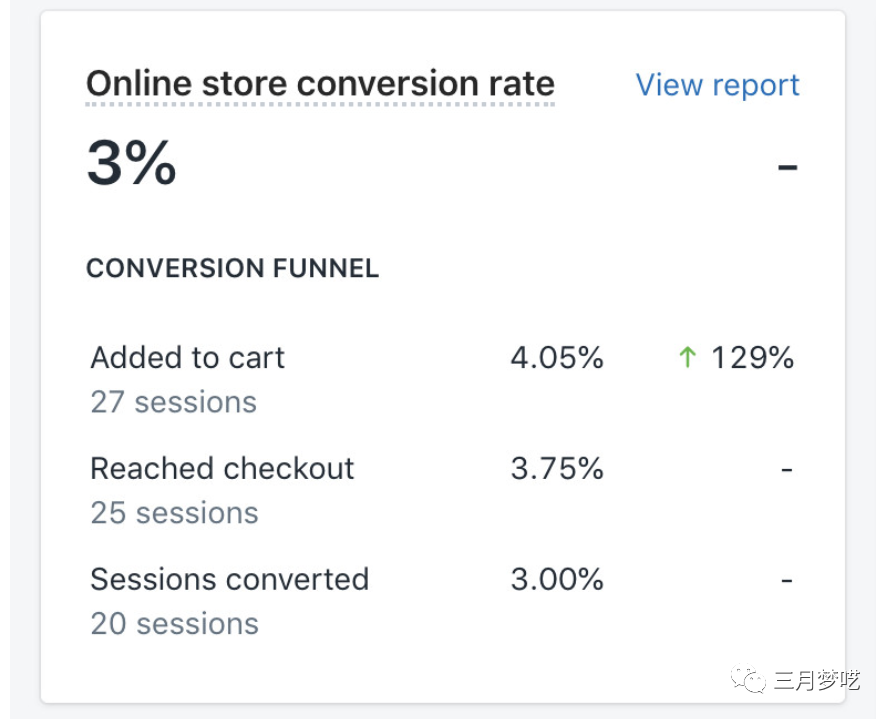Screen dimensions: 889x719
Task: Click the Online store conversion rate title
Action: click(x=320, y=84)
